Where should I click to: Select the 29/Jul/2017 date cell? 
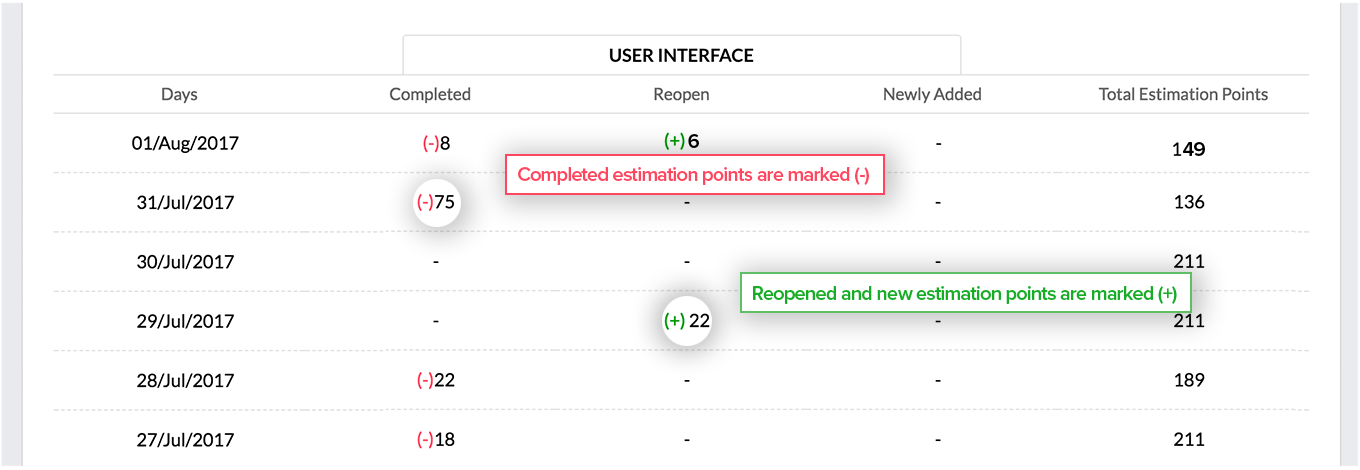185,321
